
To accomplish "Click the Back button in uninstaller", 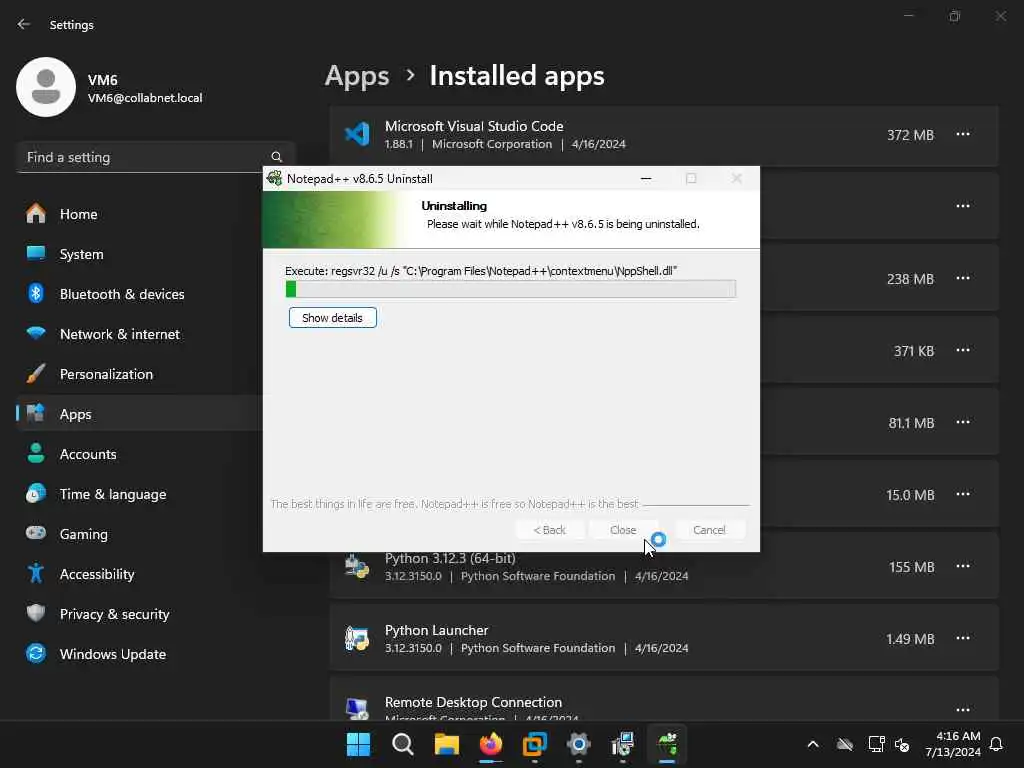I will pyautogui.click(x=550, y=530).
